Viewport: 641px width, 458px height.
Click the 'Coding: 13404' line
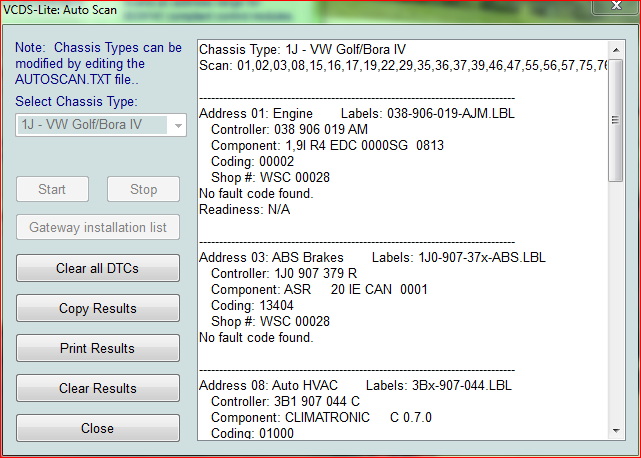coord(252,305)
